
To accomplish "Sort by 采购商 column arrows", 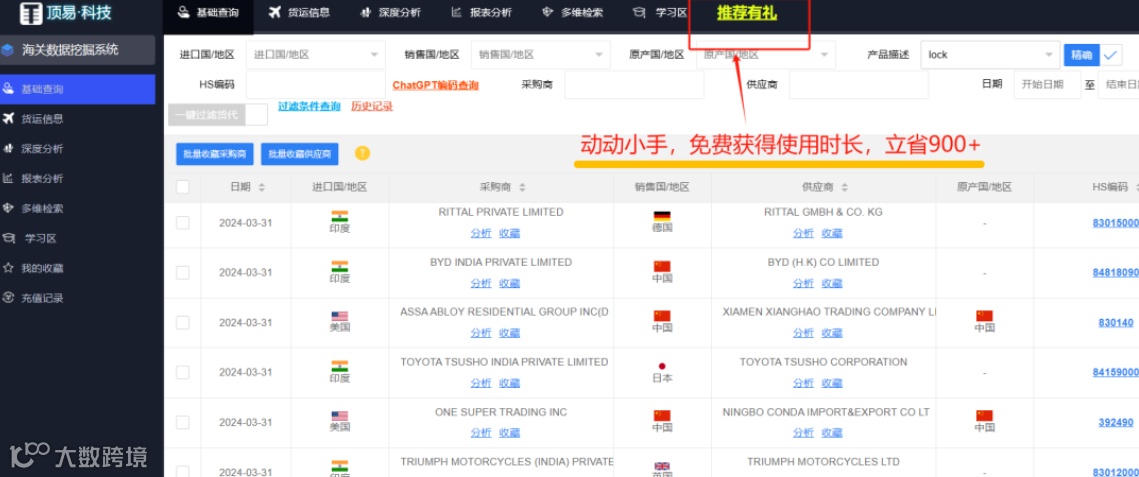I will [522, 187].
